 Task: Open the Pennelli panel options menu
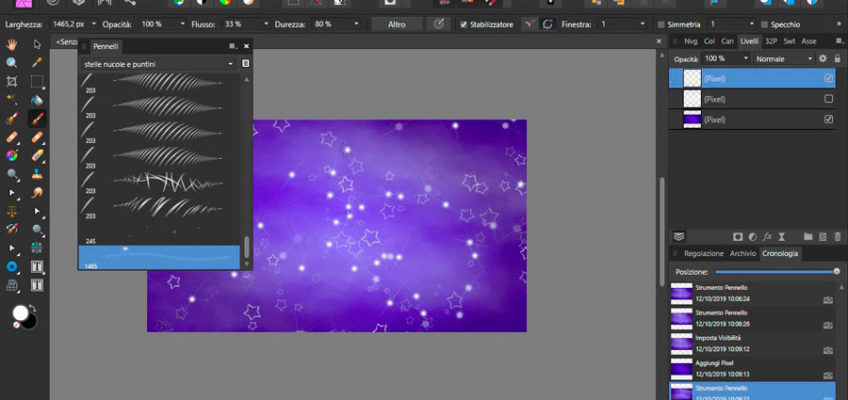(x=232, y=46)
